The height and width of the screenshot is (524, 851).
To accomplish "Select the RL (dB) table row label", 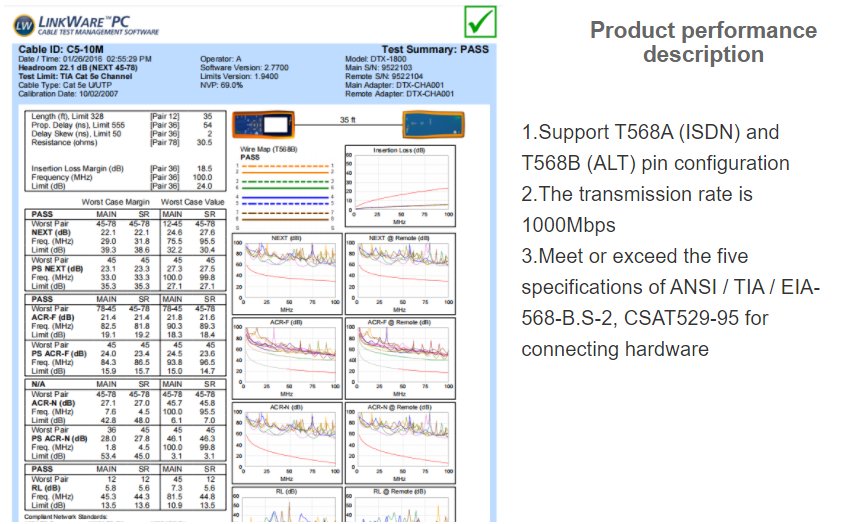I will pos(46,488).
